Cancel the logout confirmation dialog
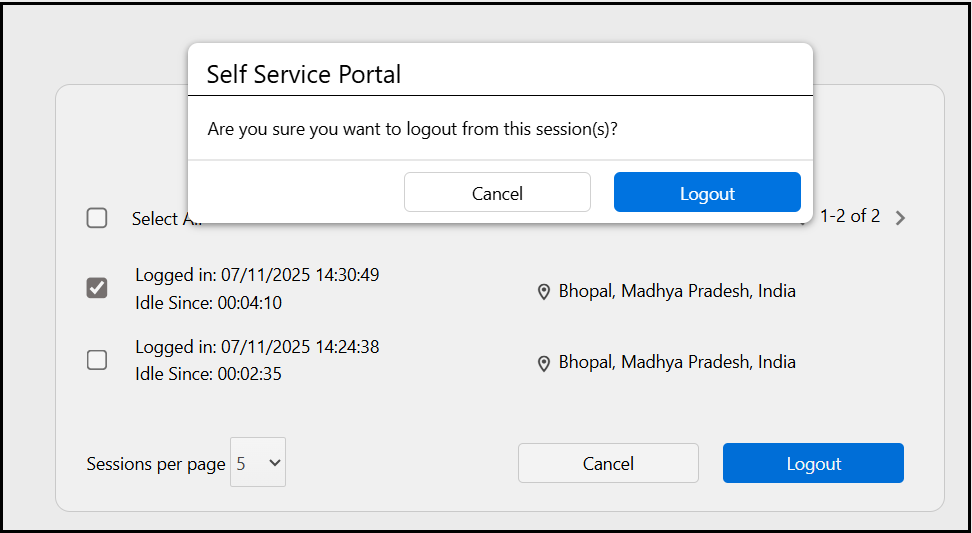The width and height of the screenshot is (972, 533). click(x=497, y=193)
